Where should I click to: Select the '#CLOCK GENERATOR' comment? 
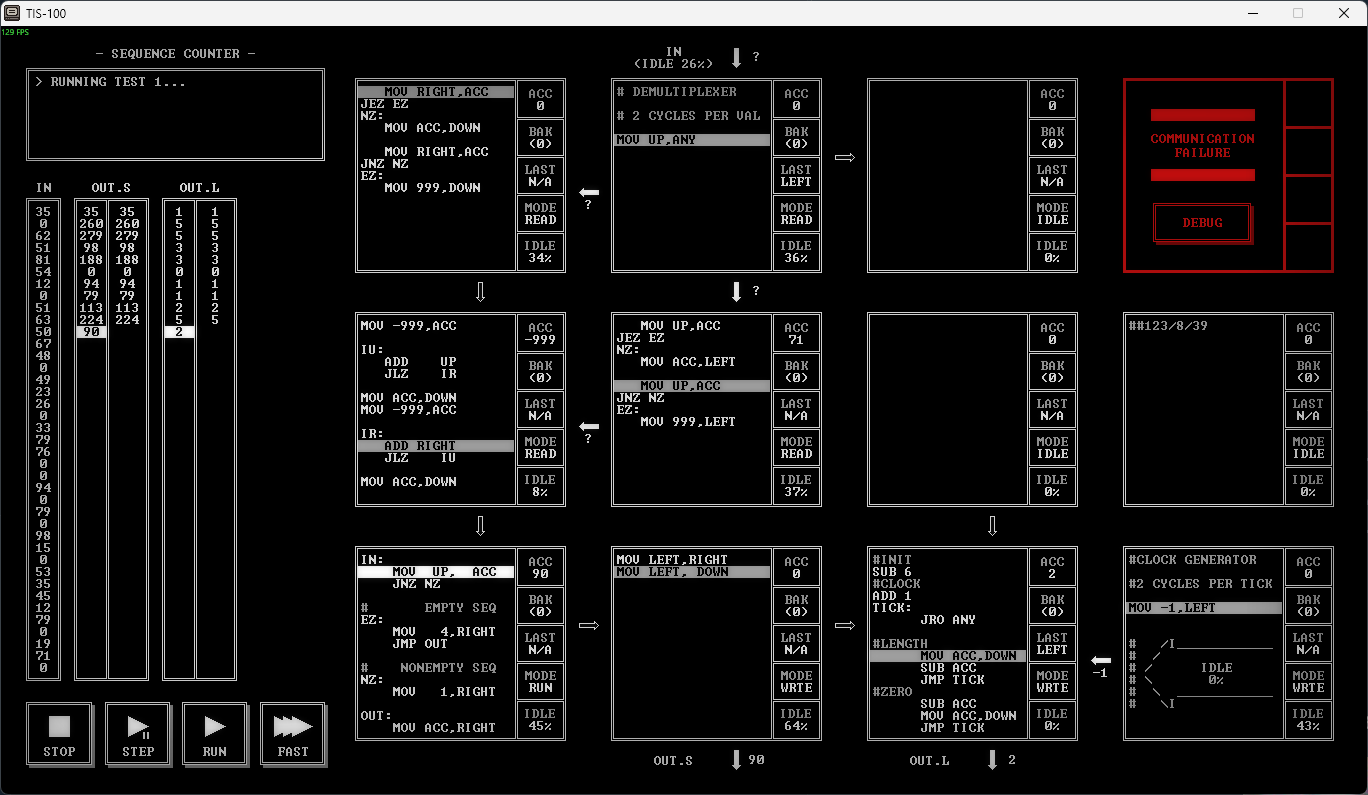point(1192,560)
